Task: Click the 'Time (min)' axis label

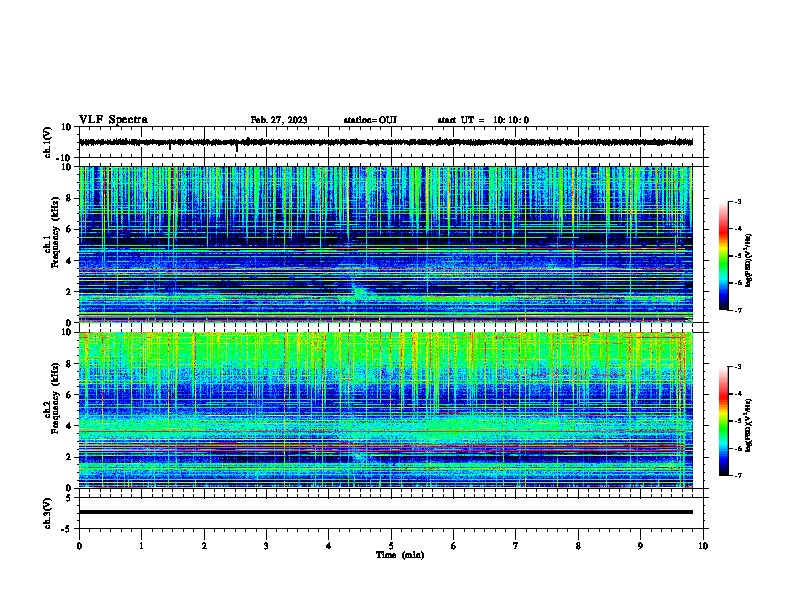Action: [x=400, y=555]
